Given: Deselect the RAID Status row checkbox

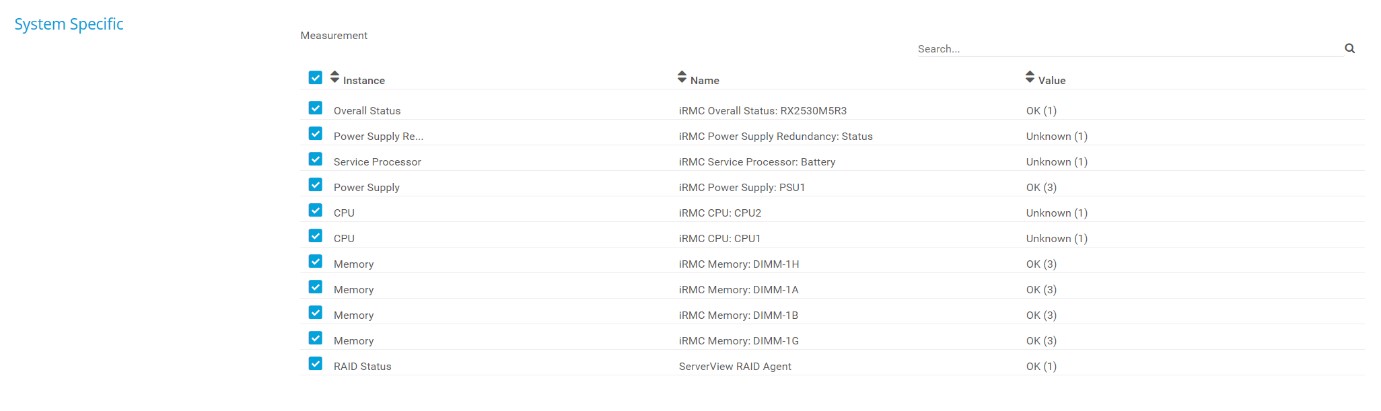Looking at the screenshot, I should [316, 365].
